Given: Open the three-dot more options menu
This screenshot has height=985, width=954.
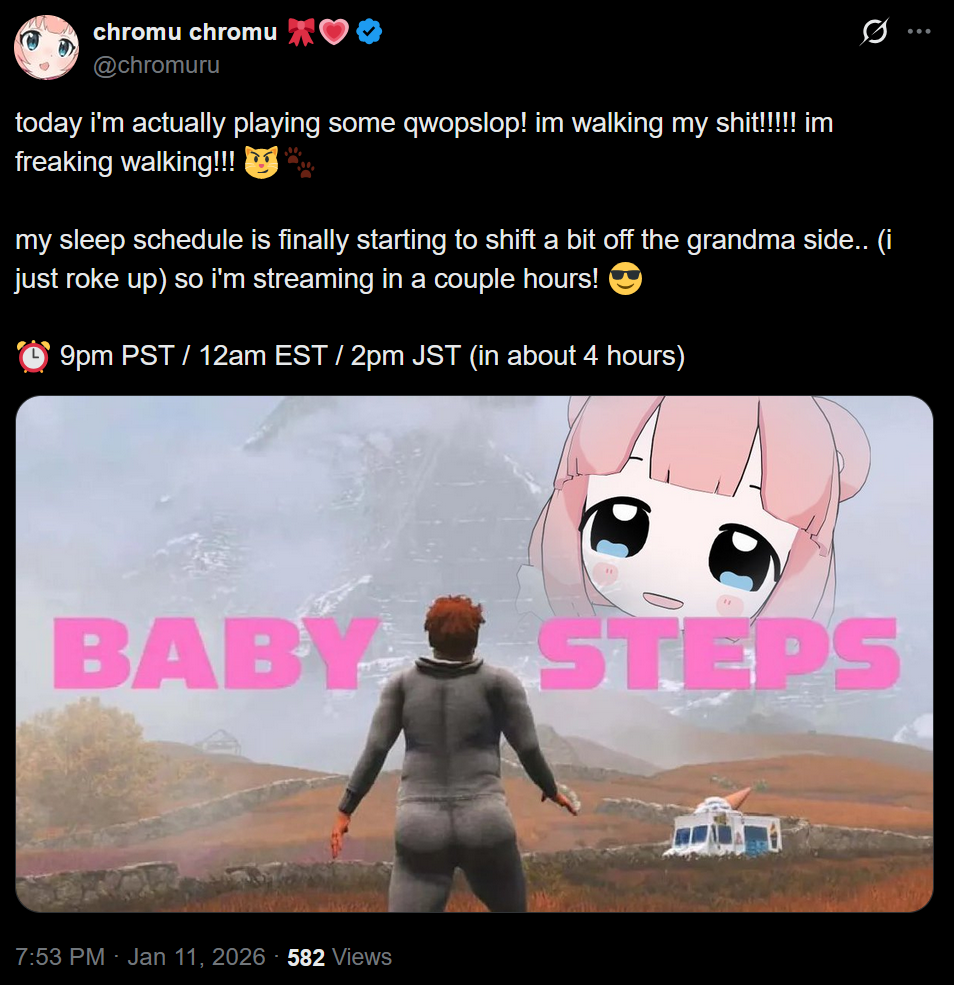Looking at the screenshot, I should [x=919, y=31].
